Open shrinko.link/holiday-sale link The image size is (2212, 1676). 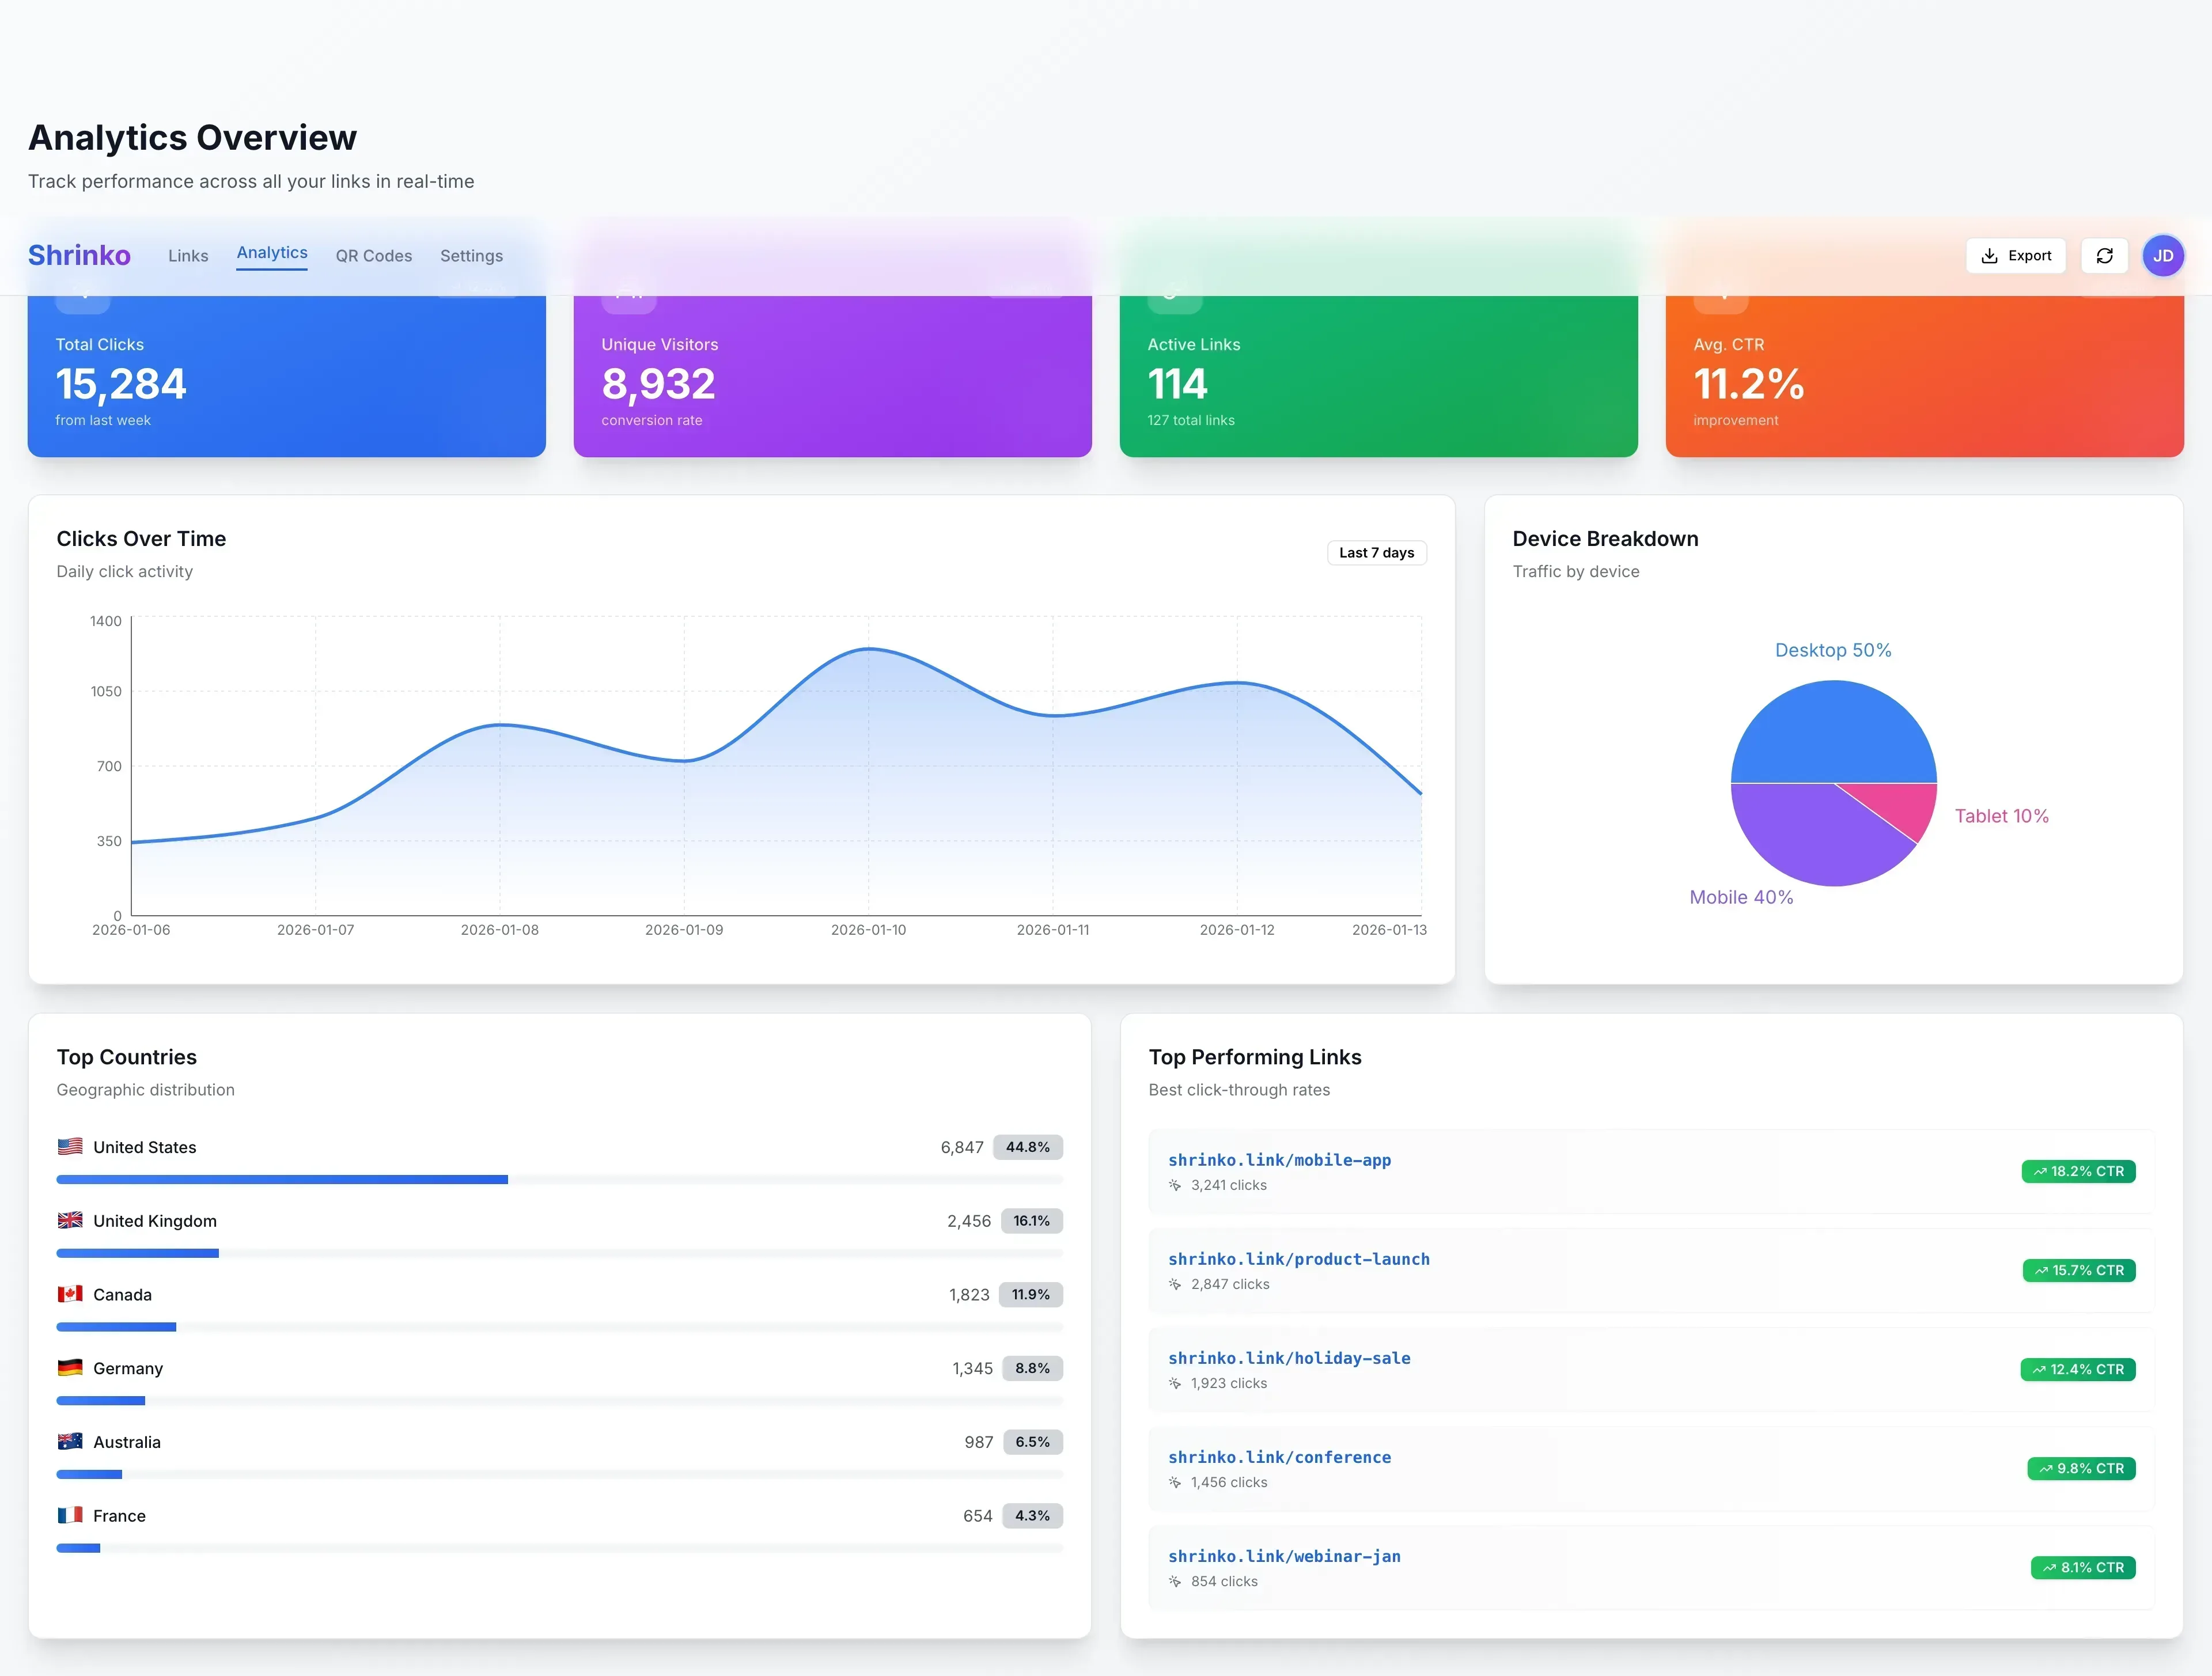[1289, 1357]
